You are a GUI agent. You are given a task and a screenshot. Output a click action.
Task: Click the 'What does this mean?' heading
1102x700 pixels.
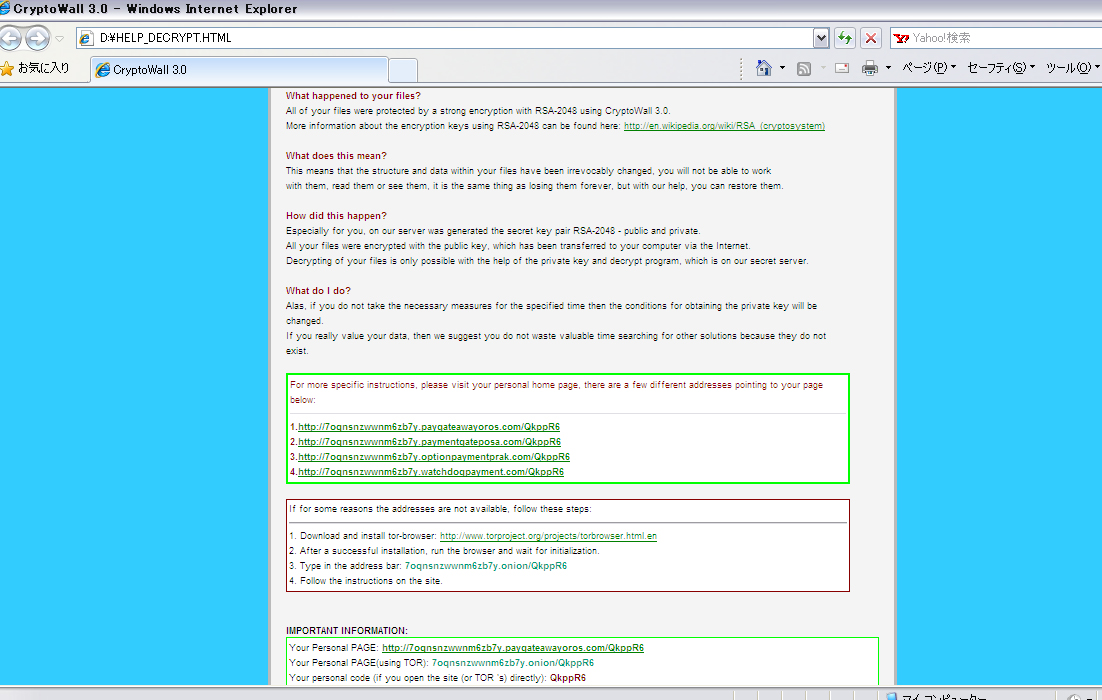pos(336,156)
